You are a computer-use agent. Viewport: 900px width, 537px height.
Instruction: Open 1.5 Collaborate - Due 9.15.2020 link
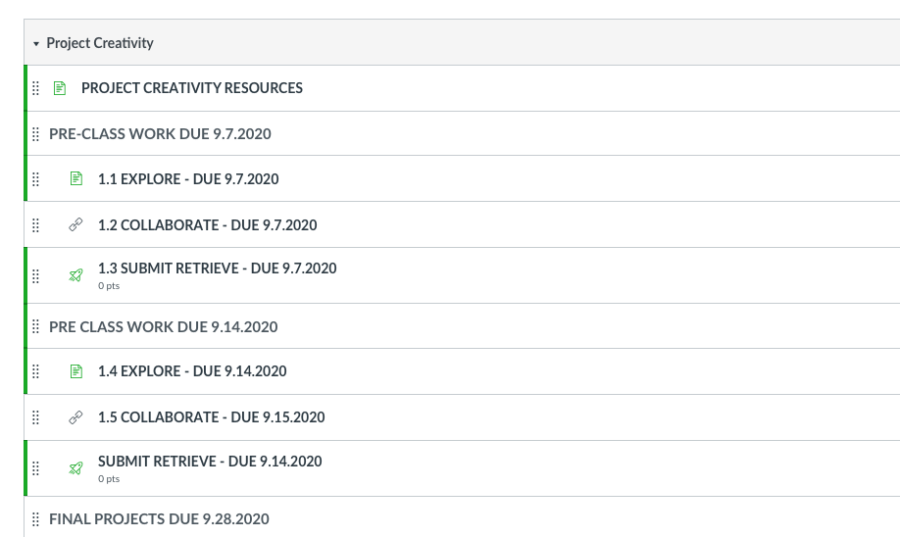(211, 417)
